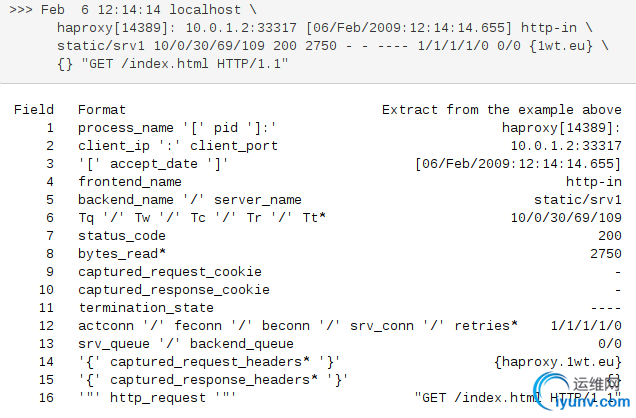This screenshot has width=636, height=418.
Task: Click the client_ip client_port format entry
Action: pos(163,146)
